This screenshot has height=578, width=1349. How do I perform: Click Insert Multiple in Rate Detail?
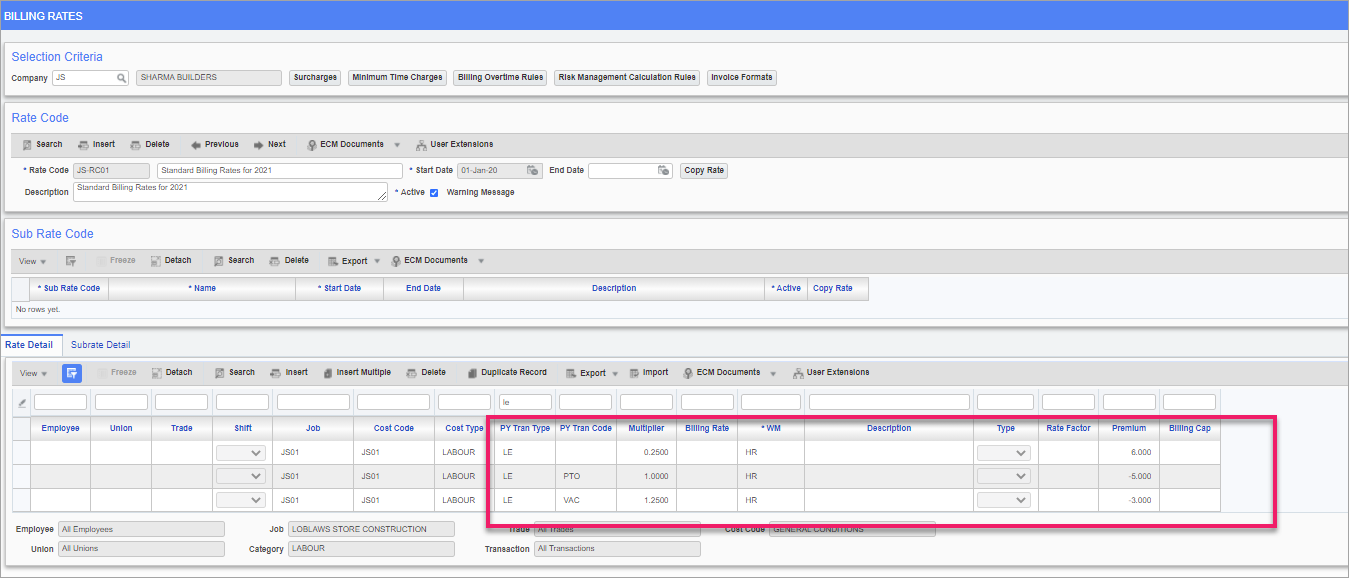tap(357, 372)
